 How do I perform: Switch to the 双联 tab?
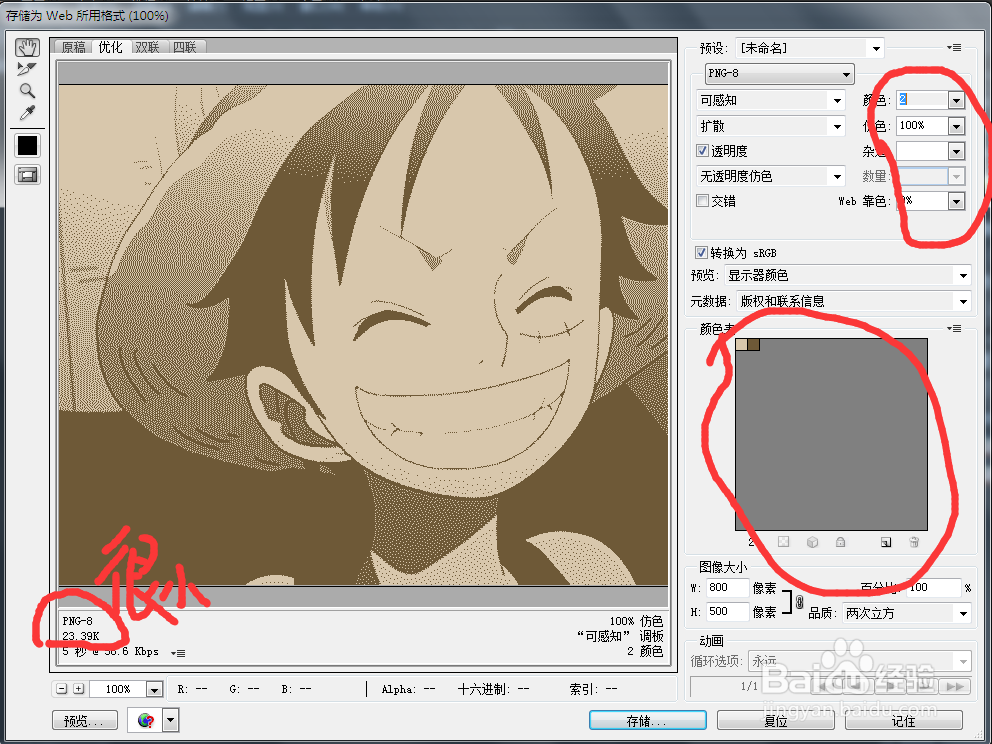[x=147, y=47]
